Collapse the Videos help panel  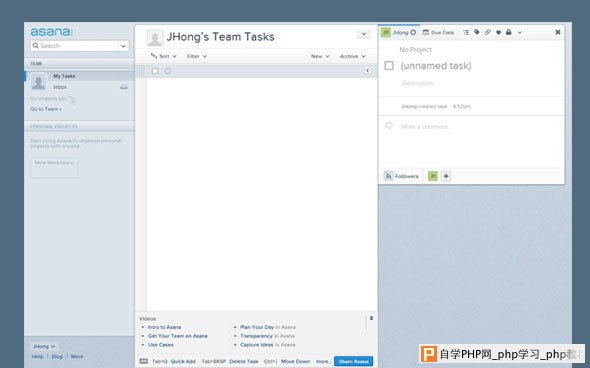click(x=371, y=318)
